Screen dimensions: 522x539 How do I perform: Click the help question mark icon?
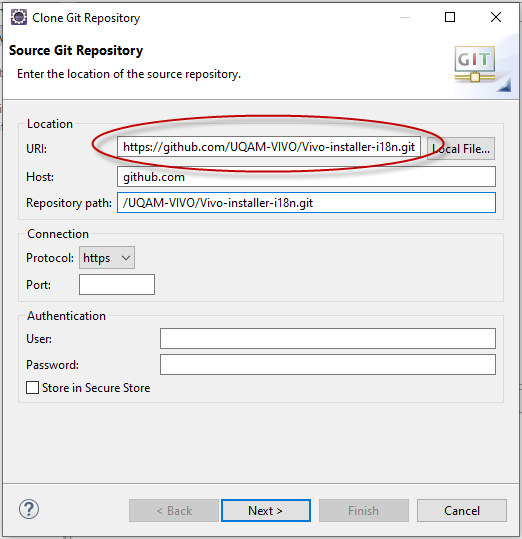point(29,509)
